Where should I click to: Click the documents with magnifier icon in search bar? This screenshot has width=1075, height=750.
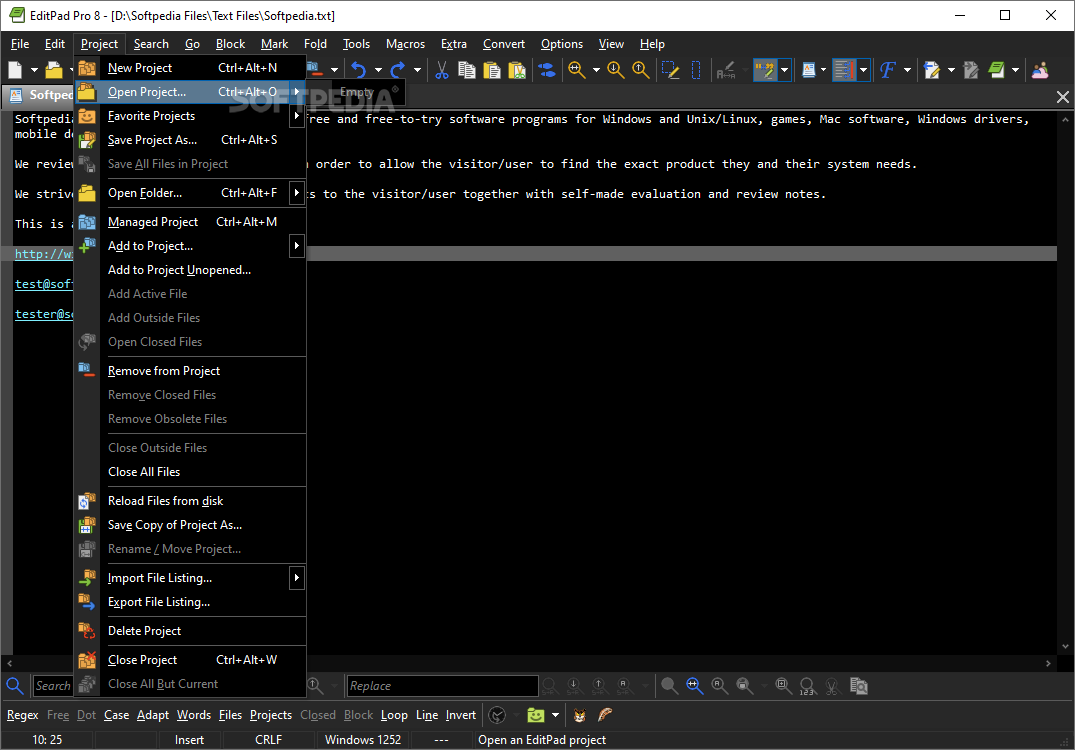(x=858, y=686)
